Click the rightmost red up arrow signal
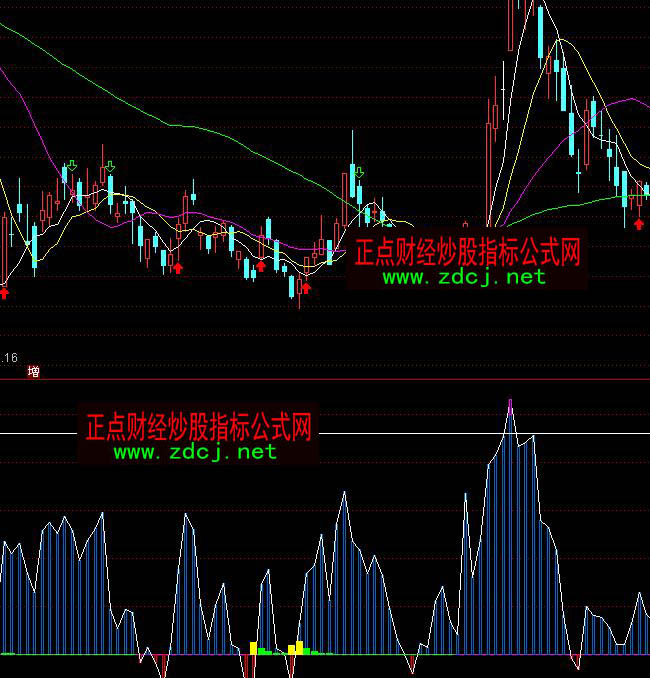The width and height of the screenshot is (650, 678). 639,224
